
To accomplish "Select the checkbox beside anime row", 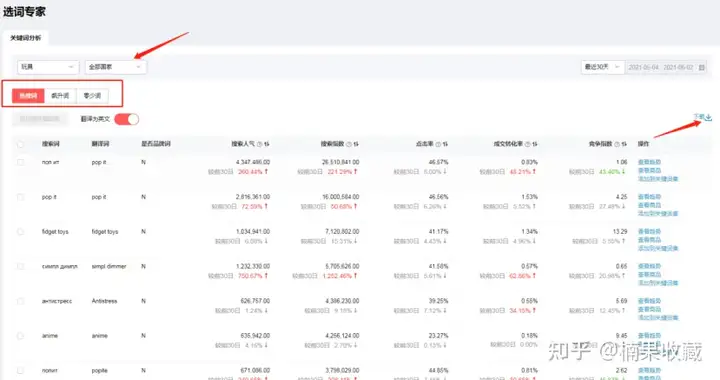I will (x=20, y=336).
